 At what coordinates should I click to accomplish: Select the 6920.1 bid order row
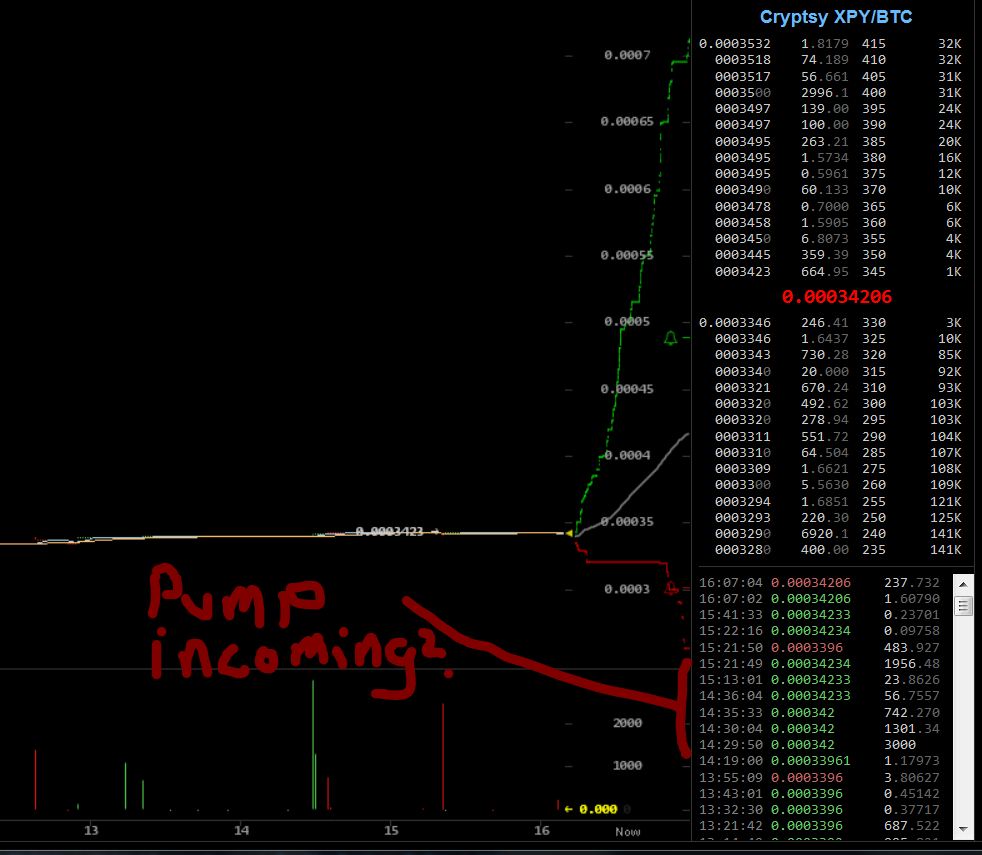[830, 534]
